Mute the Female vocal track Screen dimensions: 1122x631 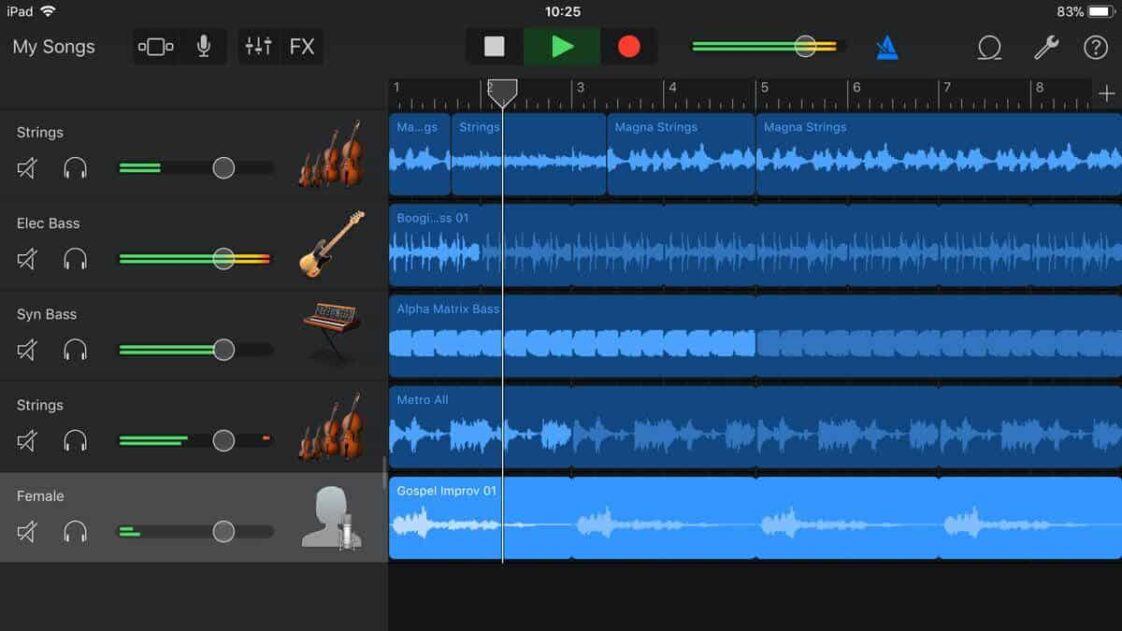point(26,532)
